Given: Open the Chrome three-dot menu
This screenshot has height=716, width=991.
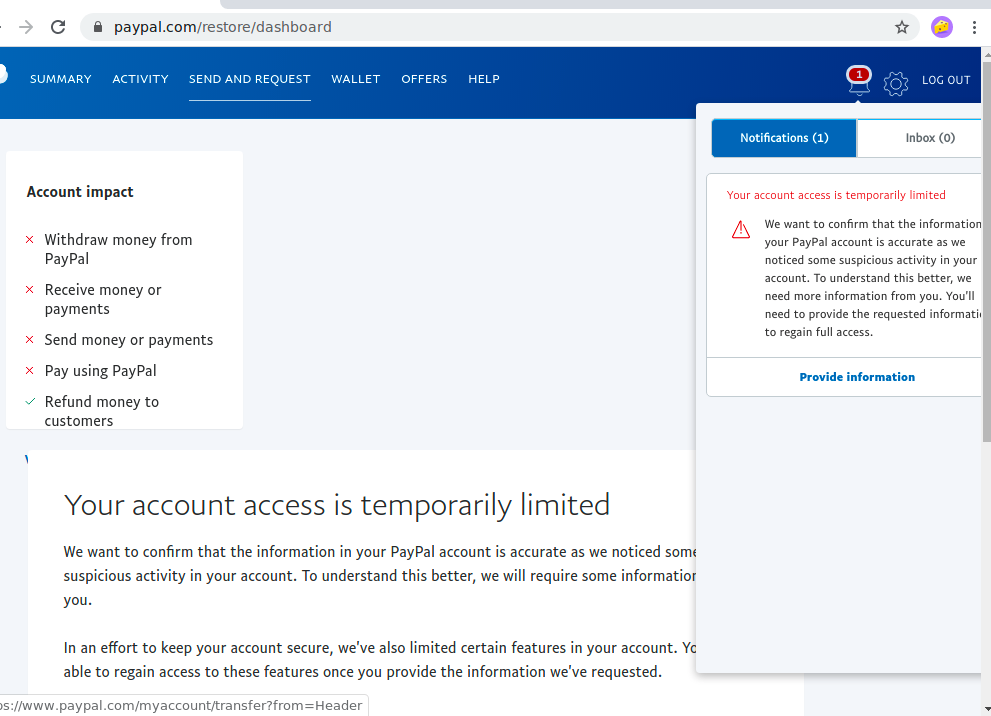Looking at the screenshot, I should pos(974,27).
